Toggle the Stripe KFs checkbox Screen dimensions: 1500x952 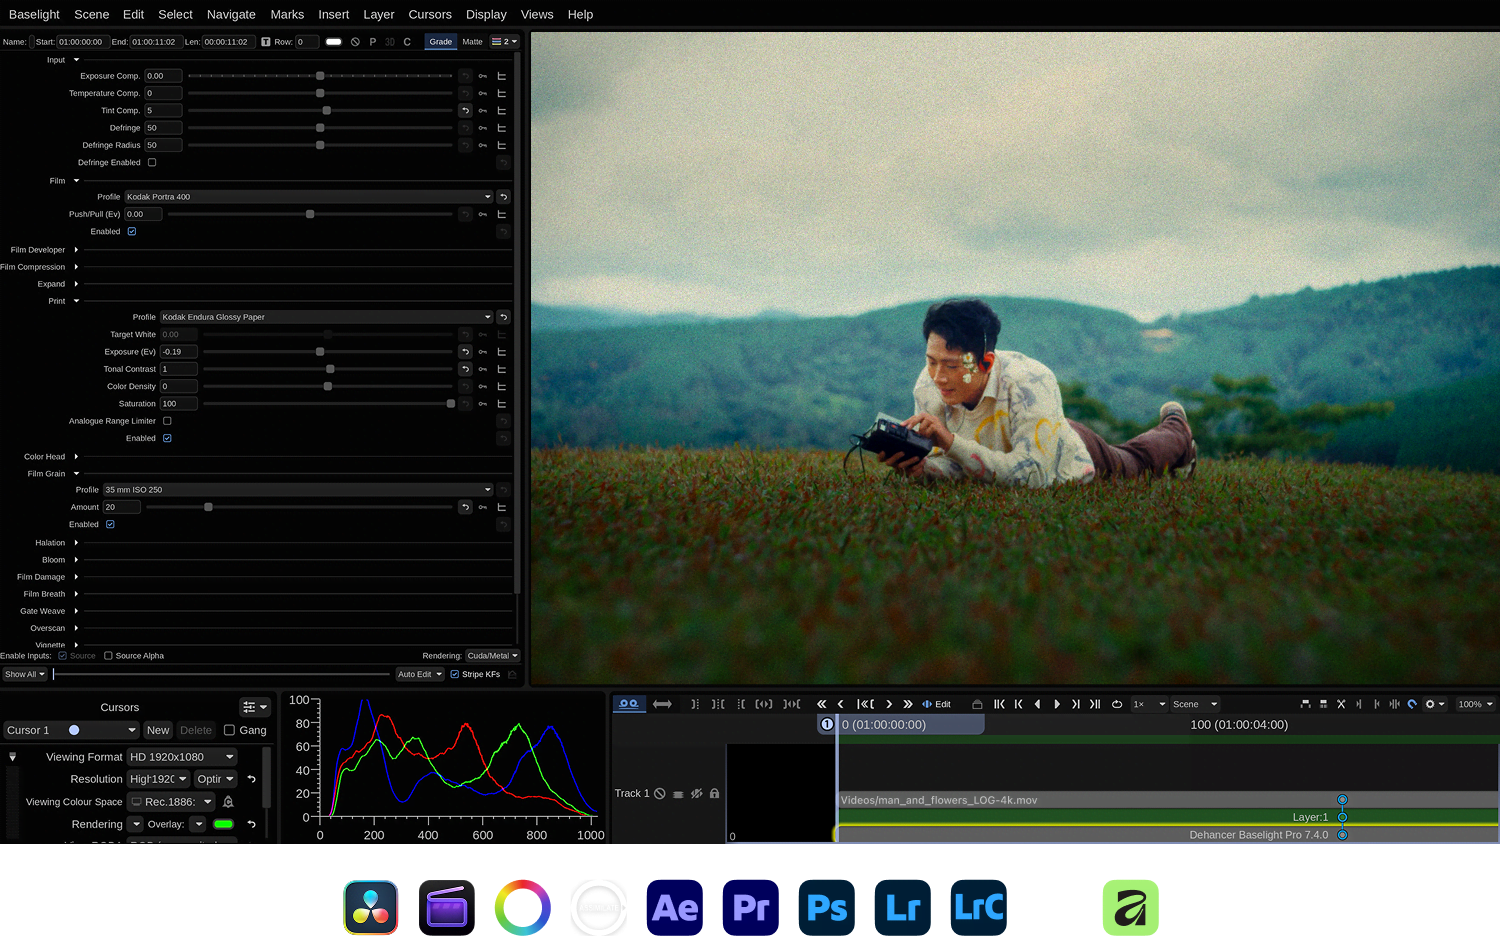(x=455, y=674)
